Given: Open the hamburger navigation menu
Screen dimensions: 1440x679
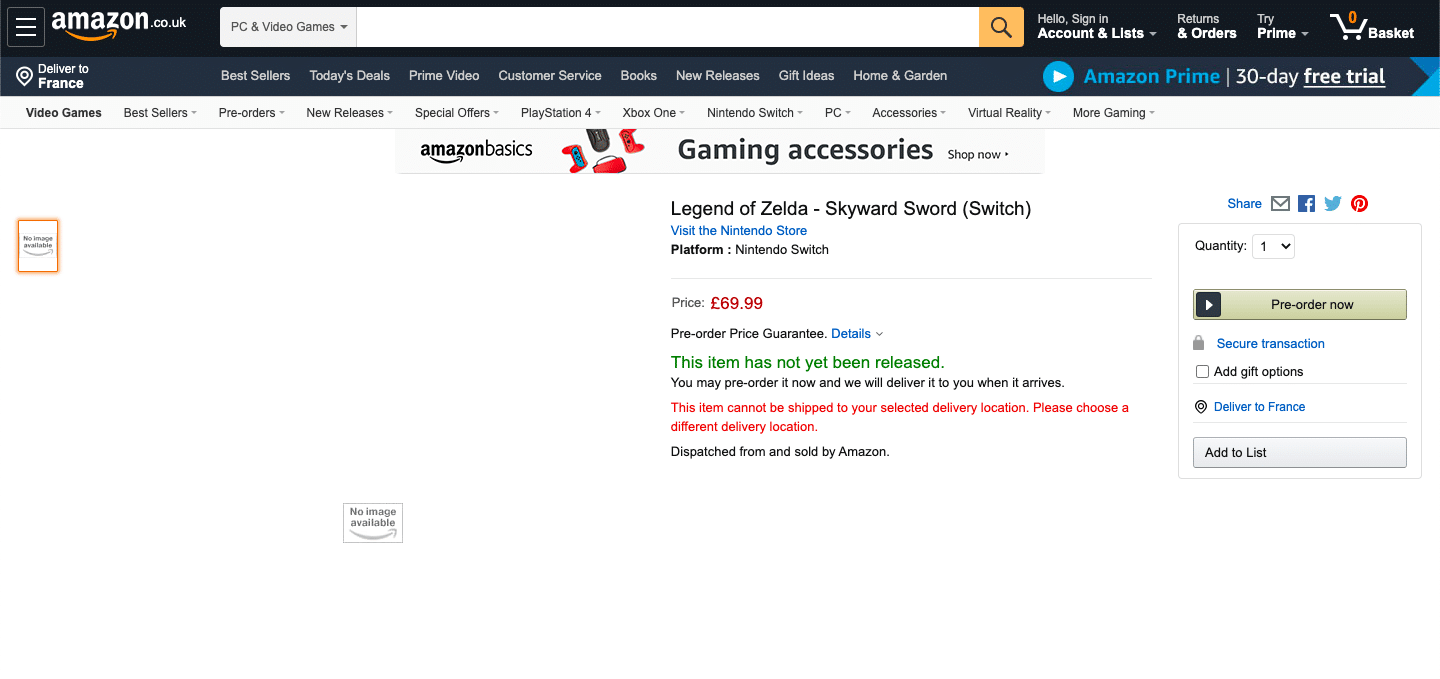Looking at the screenshot, I should pyautogui.click(x=26, y=27).
